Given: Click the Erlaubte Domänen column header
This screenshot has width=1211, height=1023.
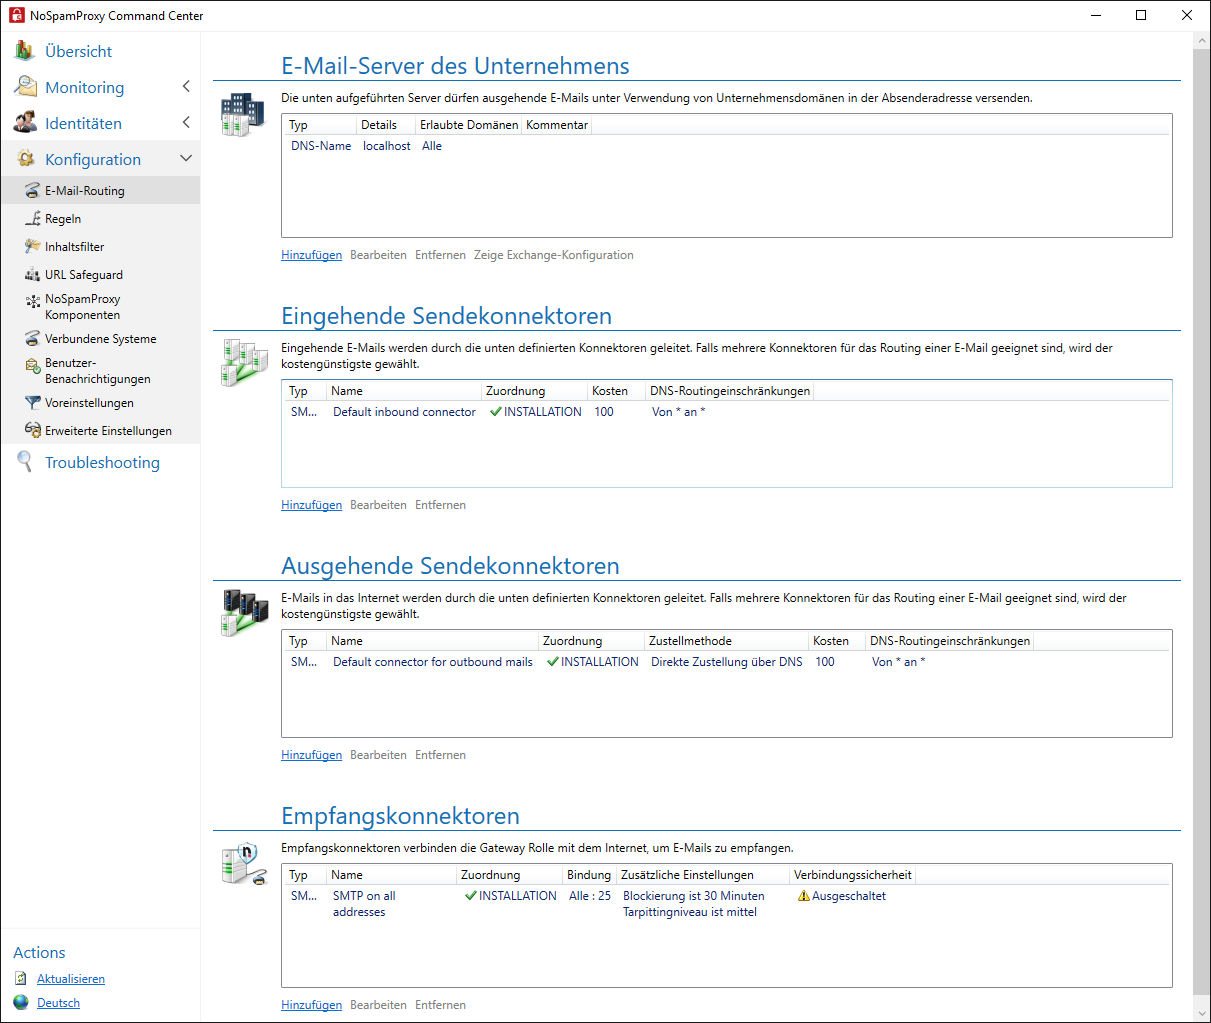Looking at the screenshot, I should (469, 125).
